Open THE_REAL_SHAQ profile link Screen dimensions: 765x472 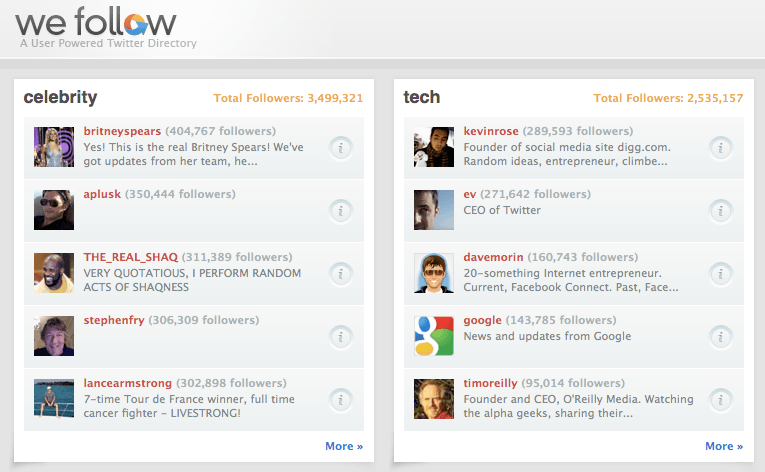[x=131, y=257]
